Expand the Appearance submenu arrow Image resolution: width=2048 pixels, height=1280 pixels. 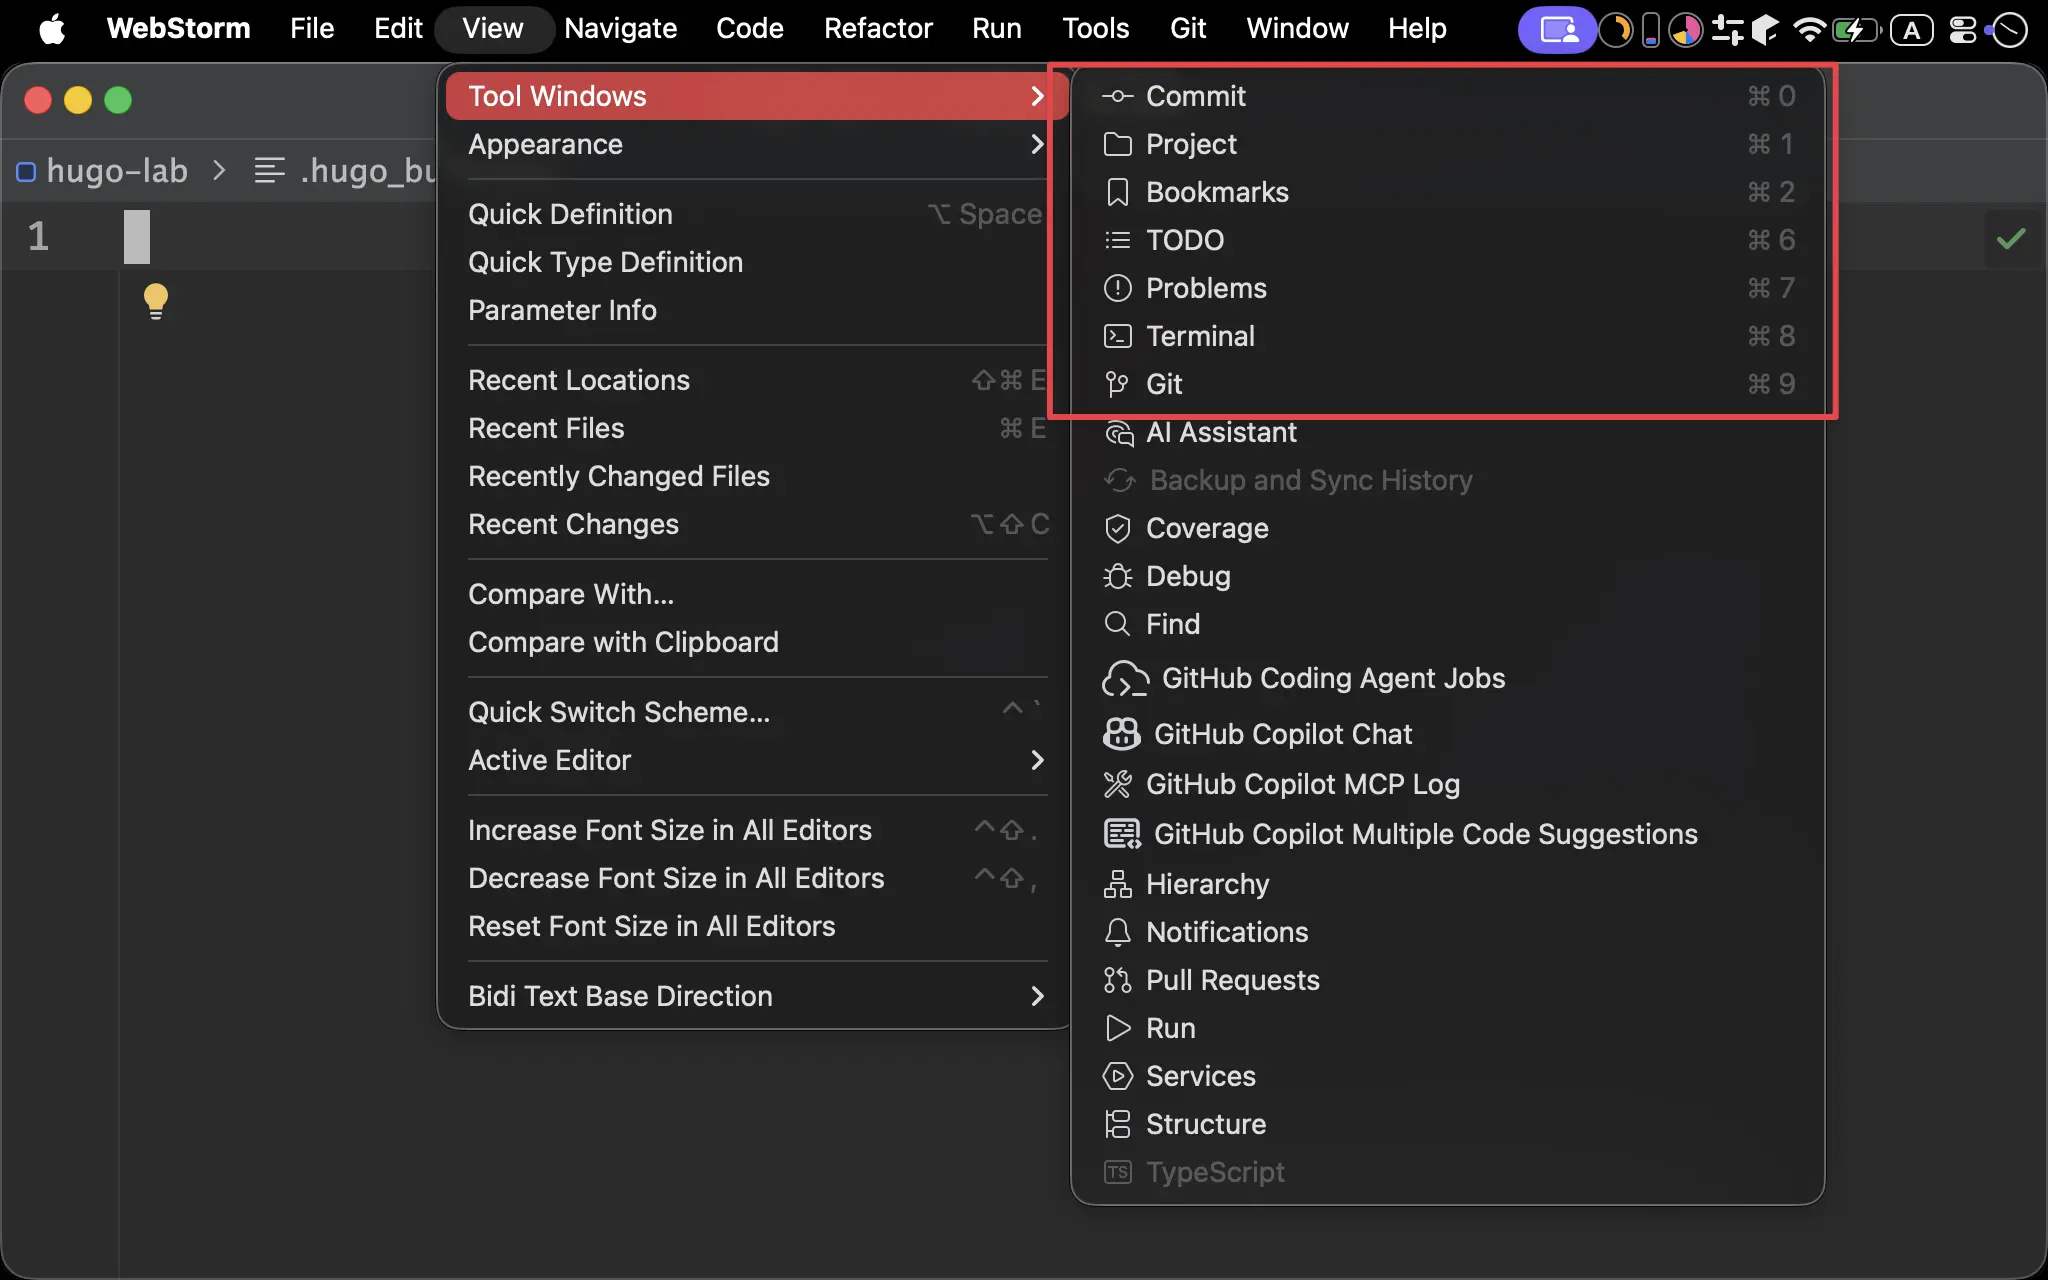pyautogui.click(x=1037, y=144)
